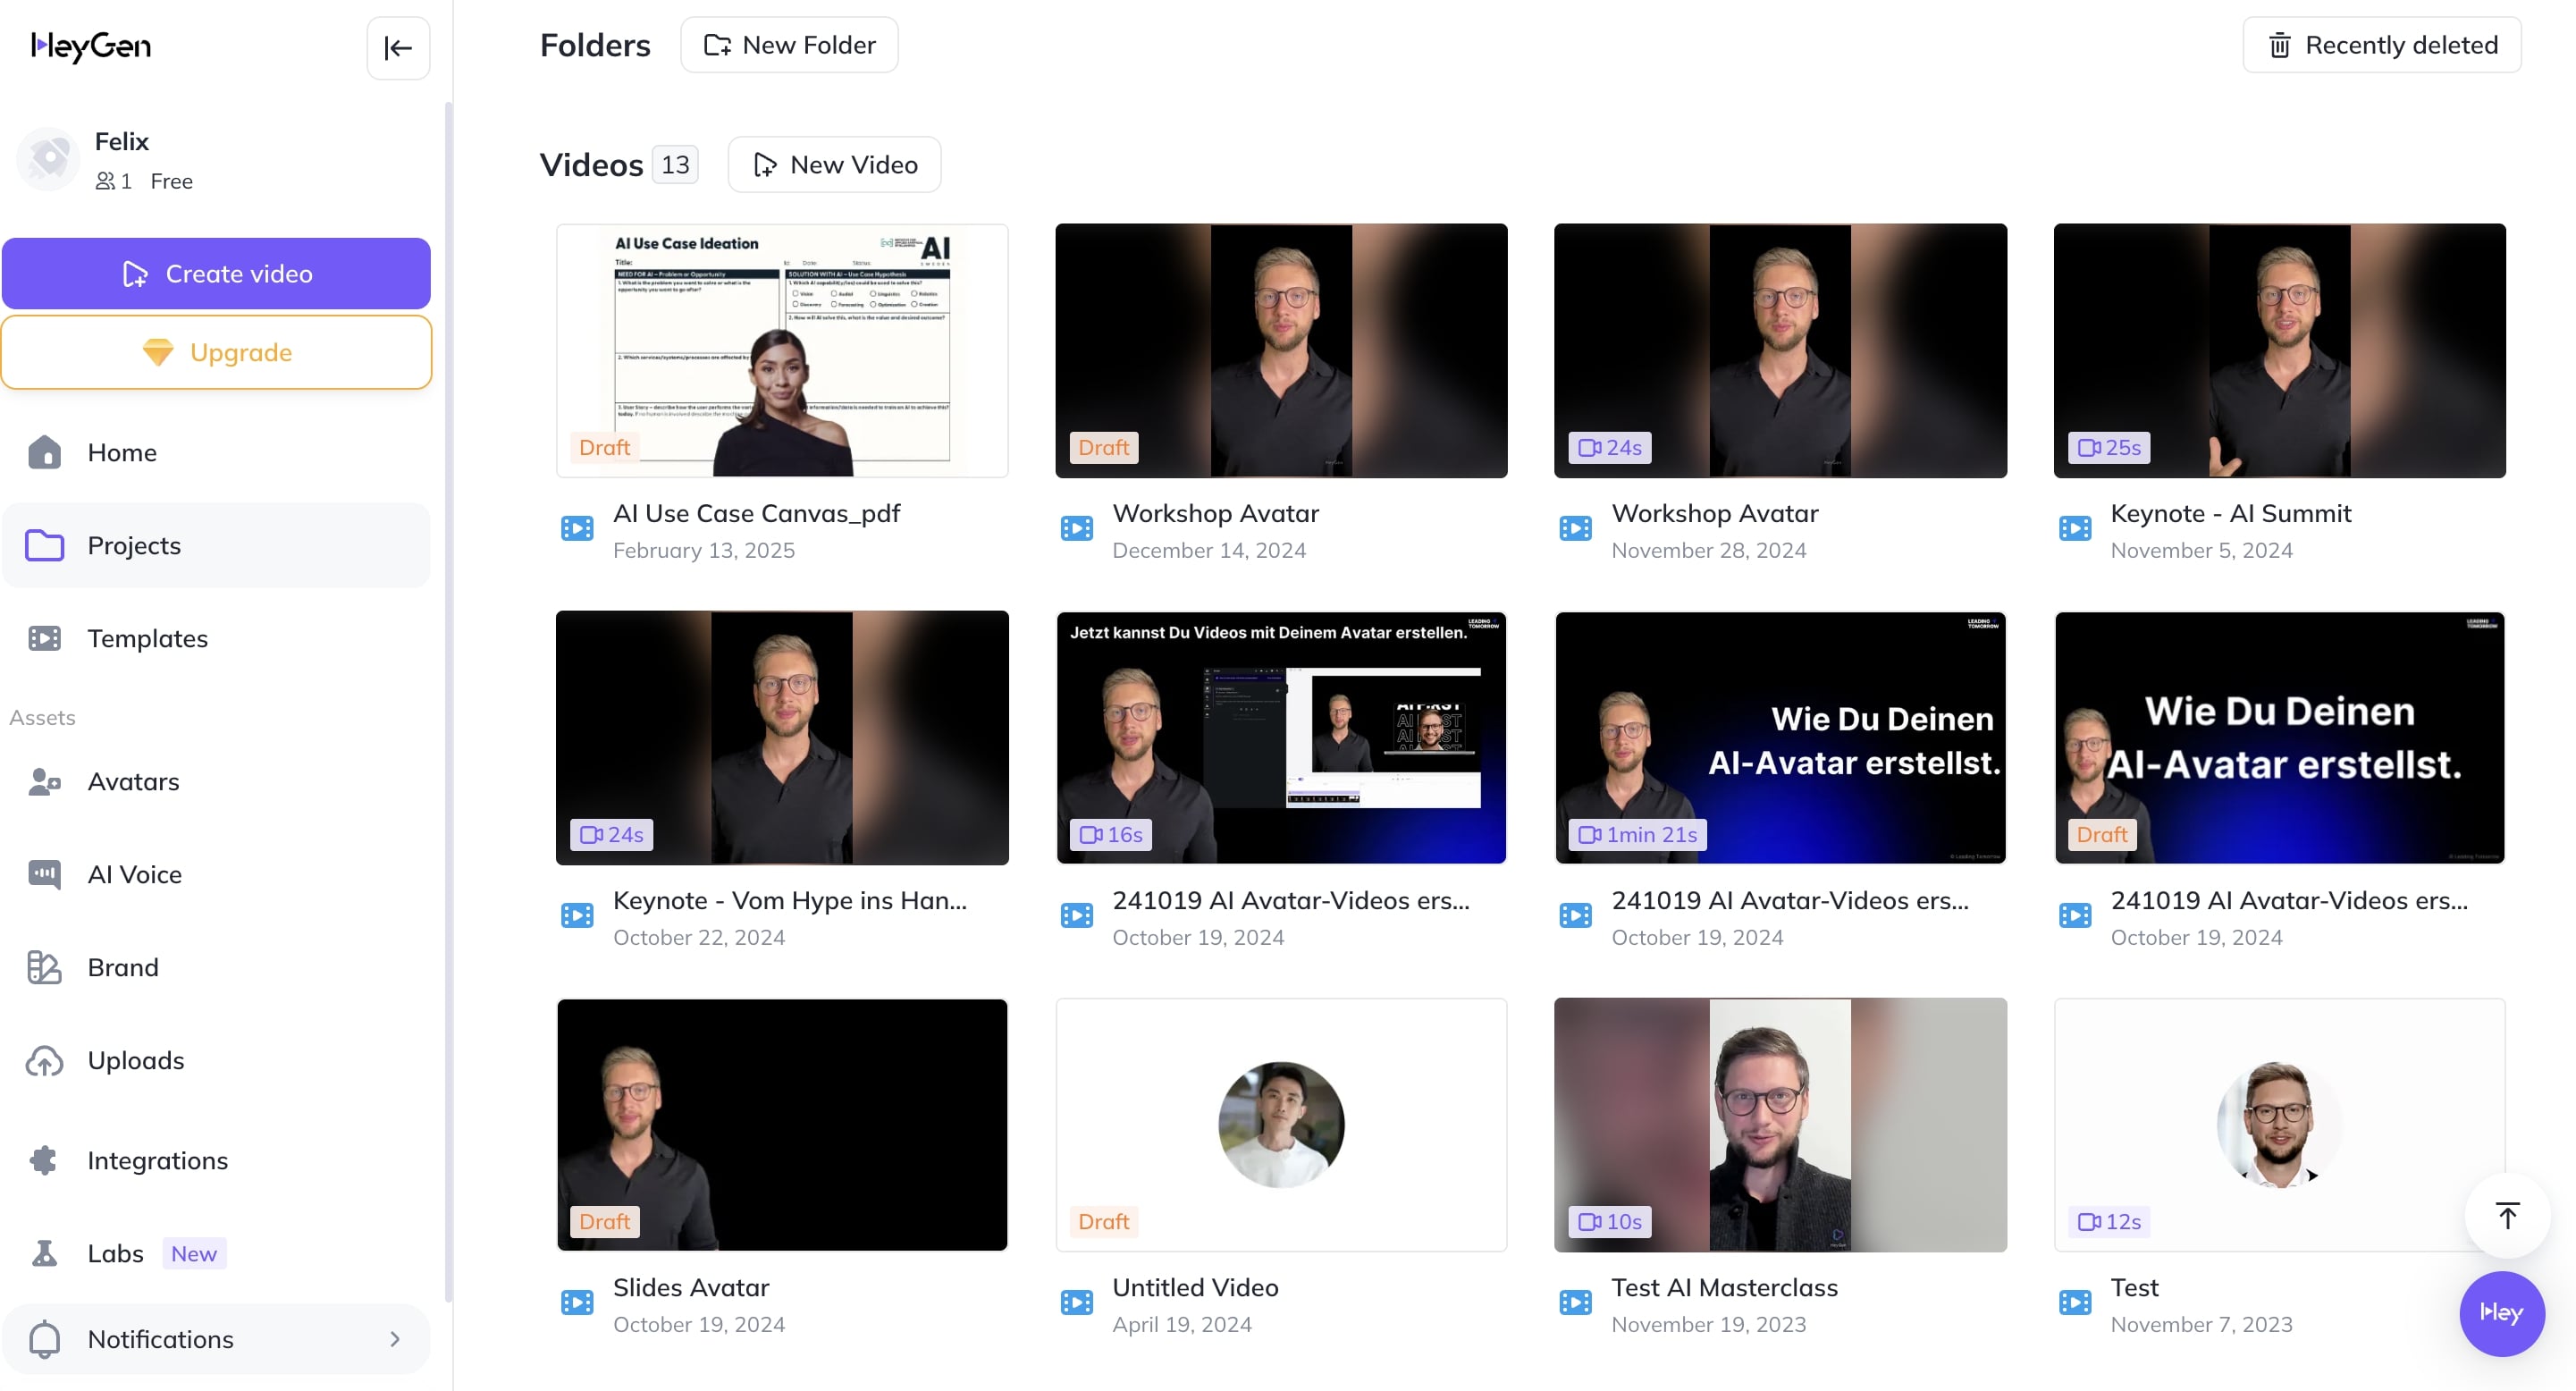
Task: Open the Keynote - AI Summit thumbnail
Action: coord(2279,350)
